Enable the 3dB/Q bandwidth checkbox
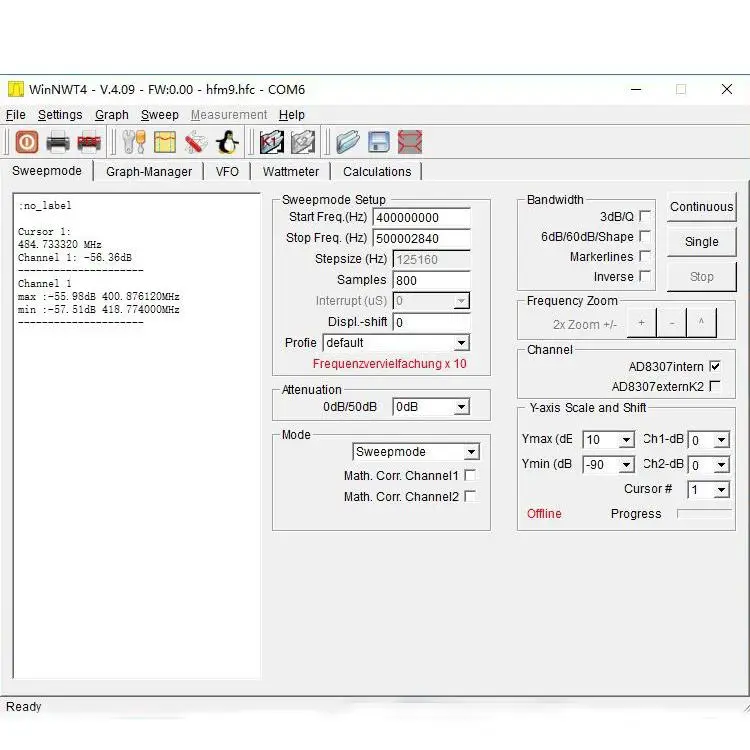 tap(645, 216)
